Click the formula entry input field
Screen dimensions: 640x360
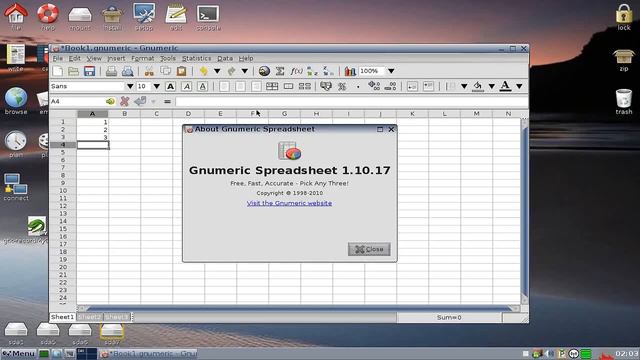[352, 101]
